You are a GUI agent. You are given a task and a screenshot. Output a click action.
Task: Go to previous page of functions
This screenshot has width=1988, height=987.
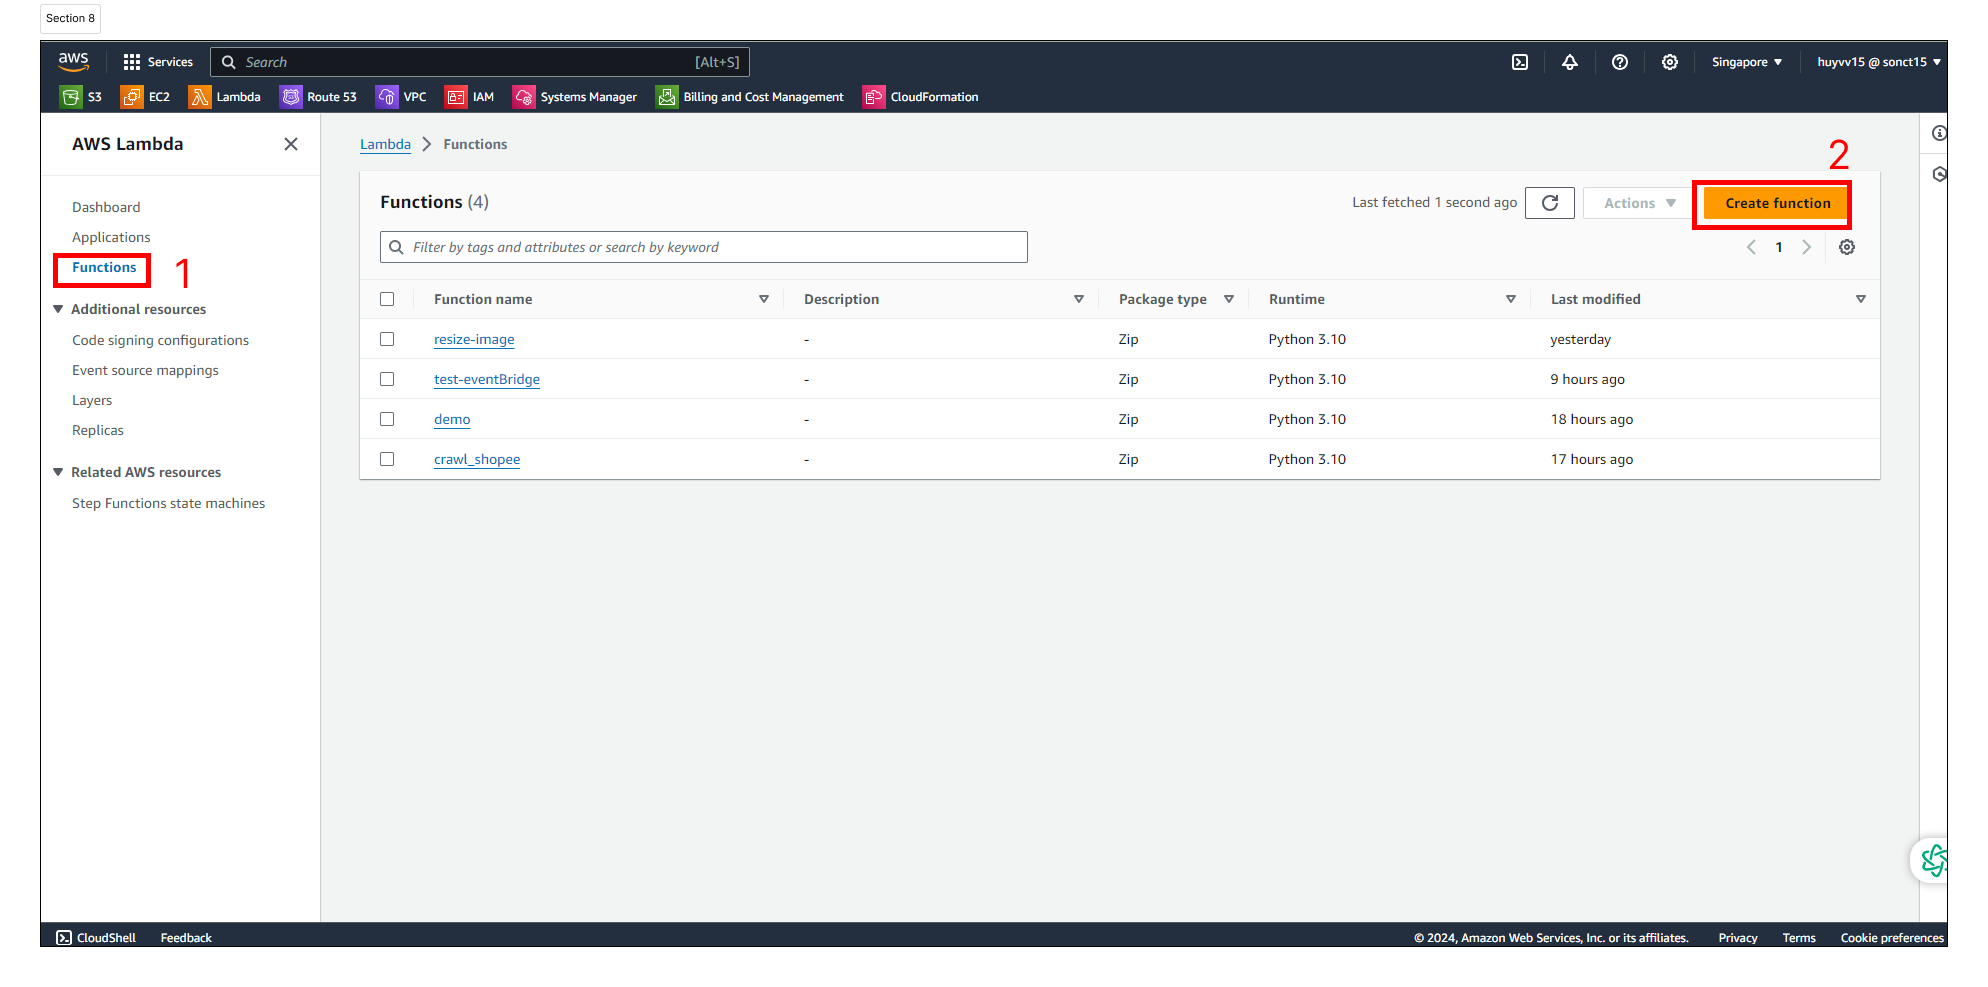(1751, 247)
